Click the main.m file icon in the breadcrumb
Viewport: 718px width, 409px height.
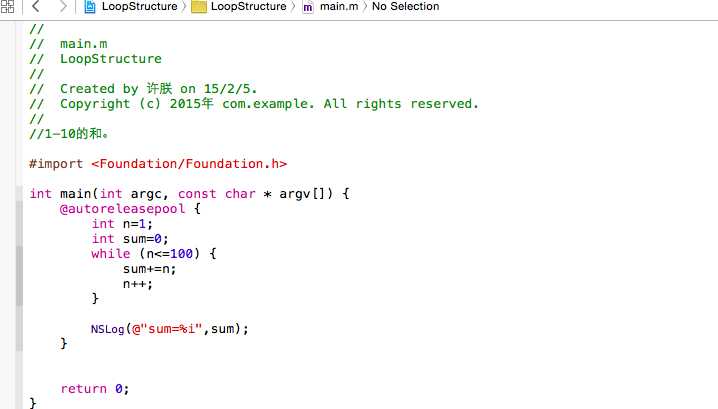click(308, 7)
